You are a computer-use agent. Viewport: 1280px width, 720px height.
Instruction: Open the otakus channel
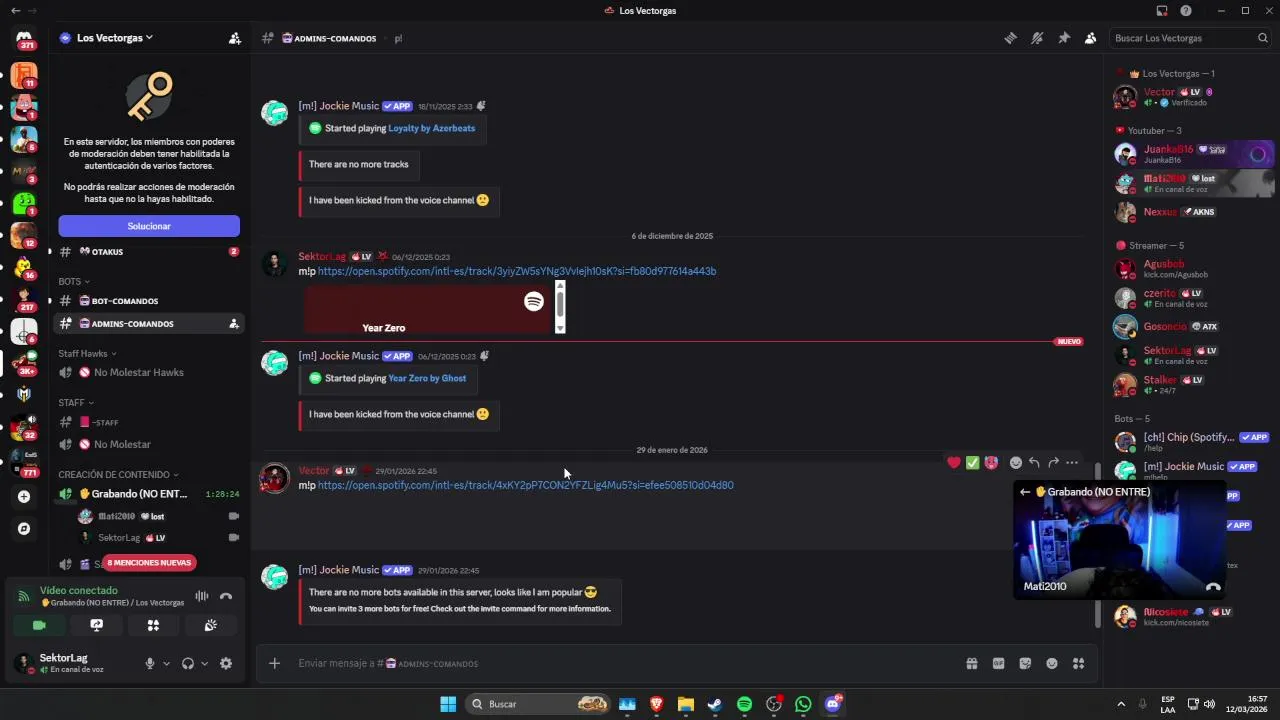[x=149, y=251]
